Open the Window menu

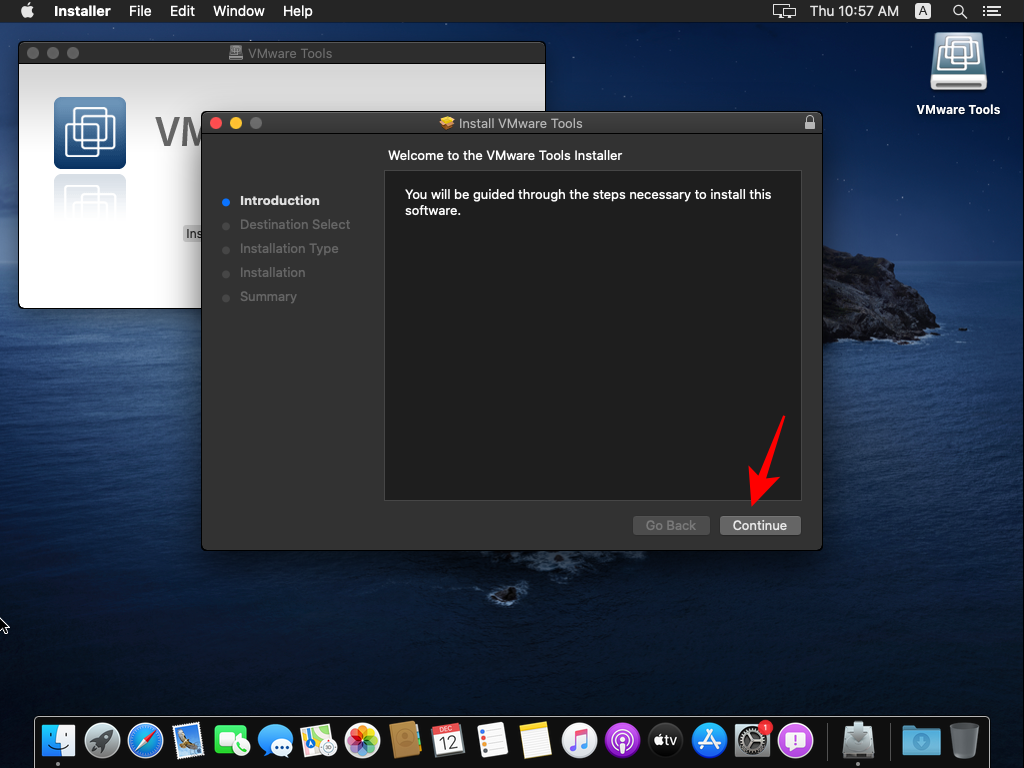[239, 11]
